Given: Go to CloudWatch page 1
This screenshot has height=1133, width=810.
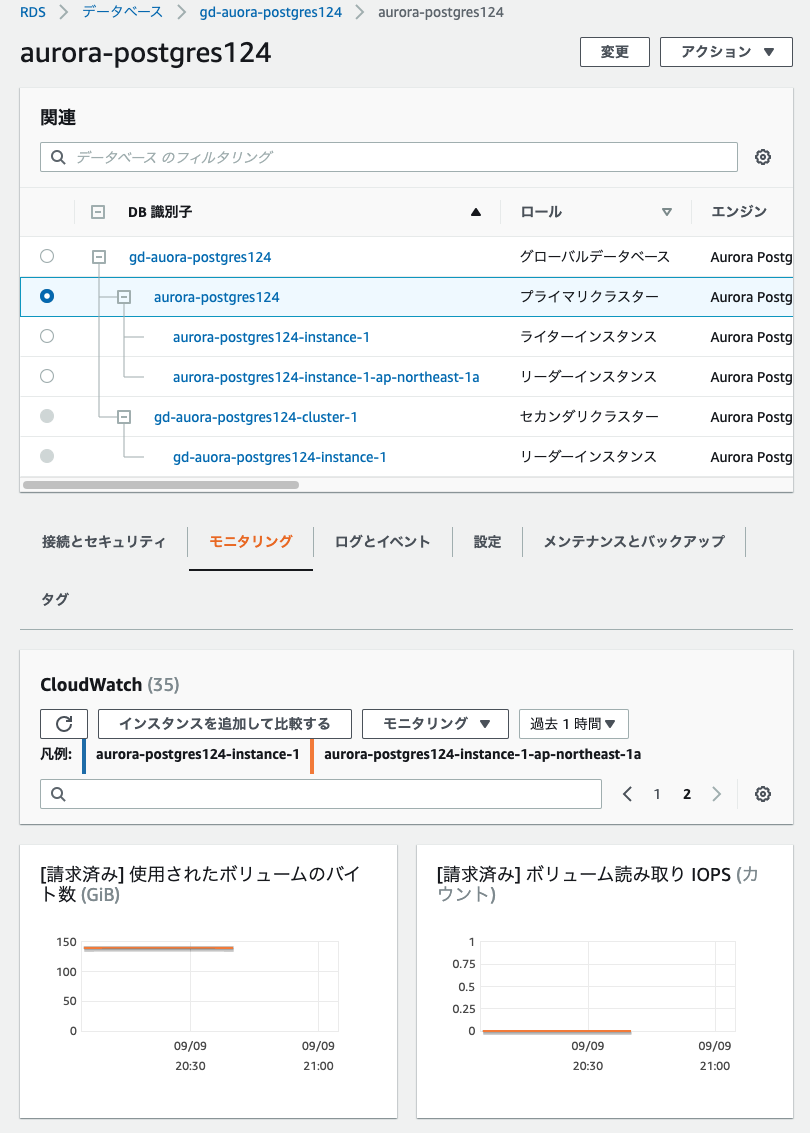Looking at the screenshot, I should click(657, 794).
